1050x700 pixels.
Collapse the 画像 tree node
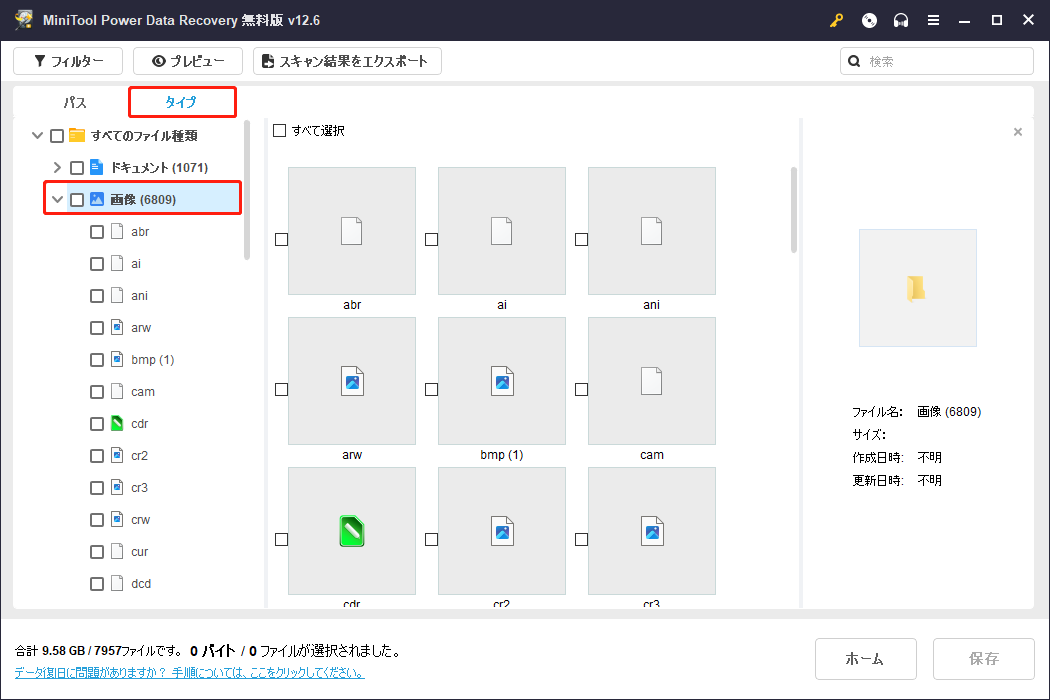(x=57, y=198)
